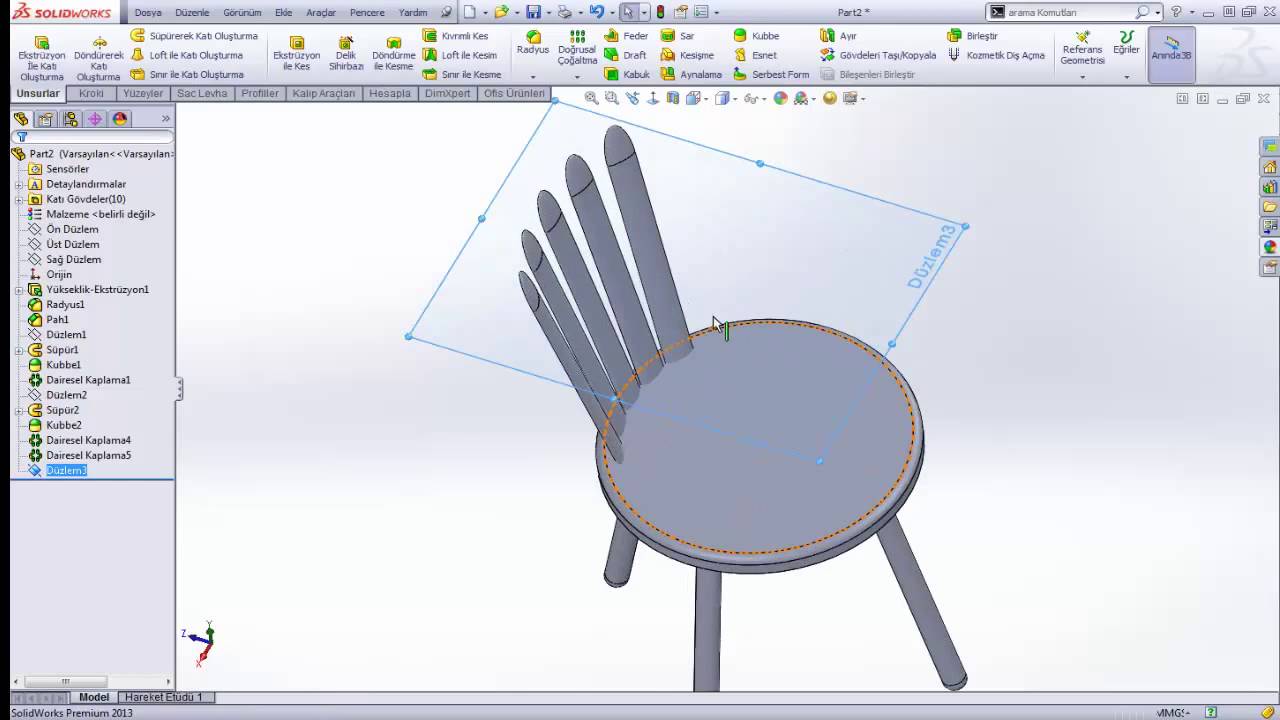1280x720 pixels.
Task: Switch to the Yüzeyler tab
Action: click(143, 93)
